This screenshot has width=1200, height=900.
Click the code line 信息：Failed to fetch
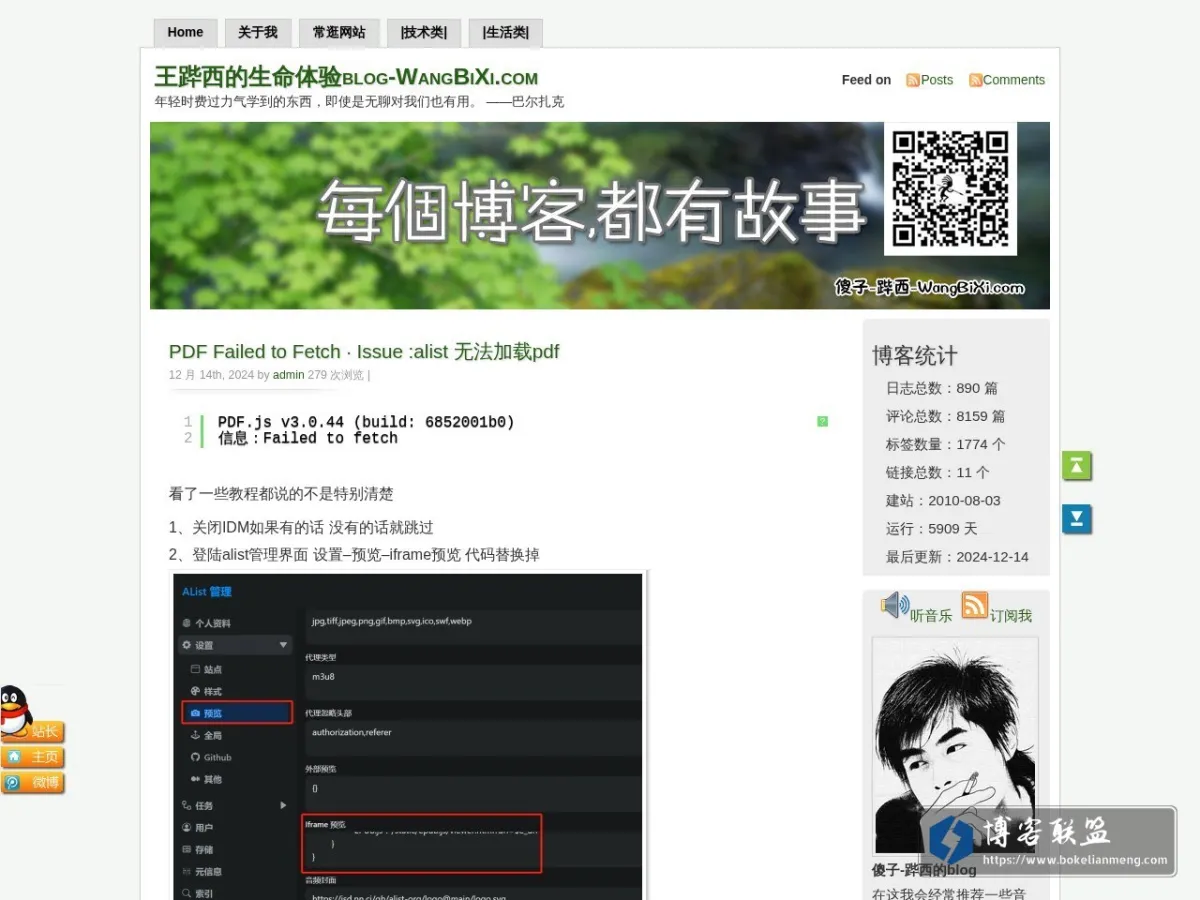click(x=308, y=438)
